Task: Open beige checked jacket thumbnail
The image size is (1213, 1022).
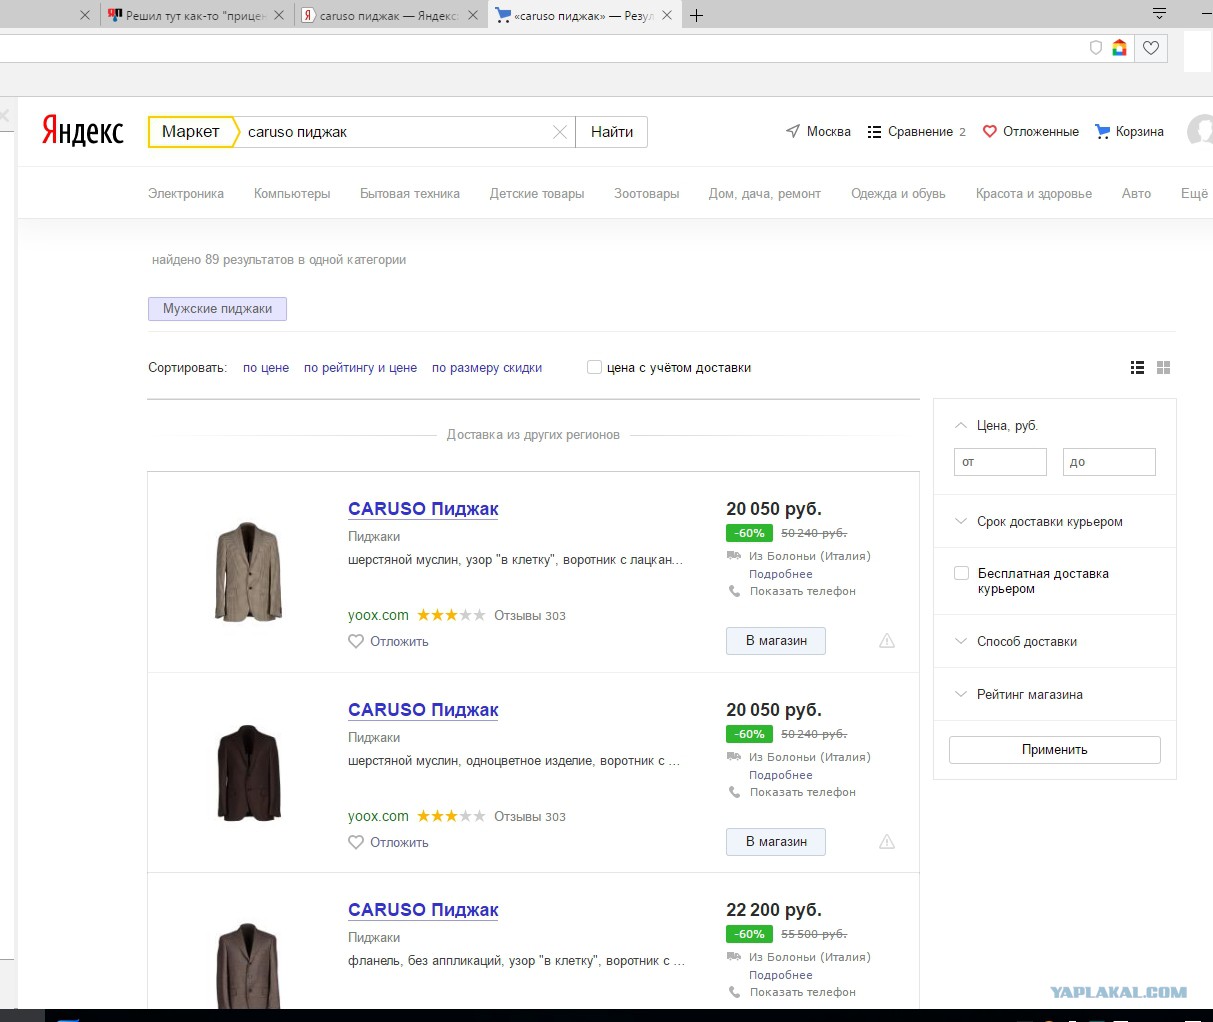Action: pos(248,572)
